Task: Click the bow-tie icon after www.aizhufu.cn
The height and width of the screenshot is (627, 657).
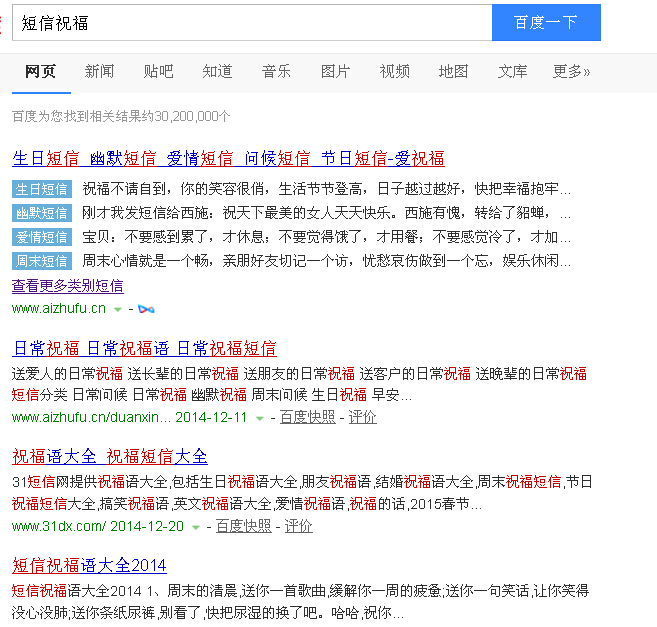Action: pyautogui.click(x=147, y=309)
